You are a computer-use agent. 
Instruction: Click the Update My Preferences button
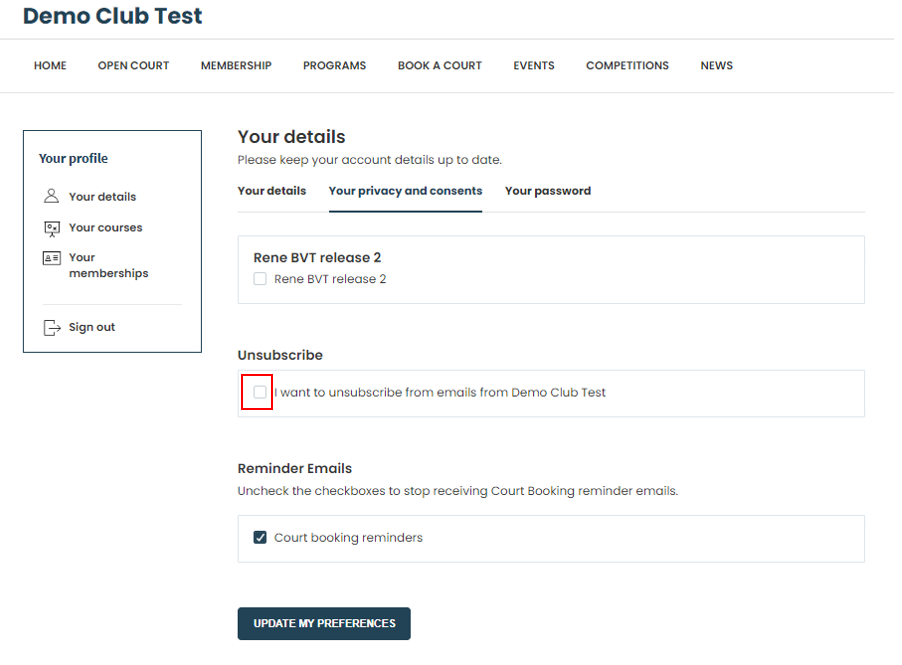coord(324,624)
